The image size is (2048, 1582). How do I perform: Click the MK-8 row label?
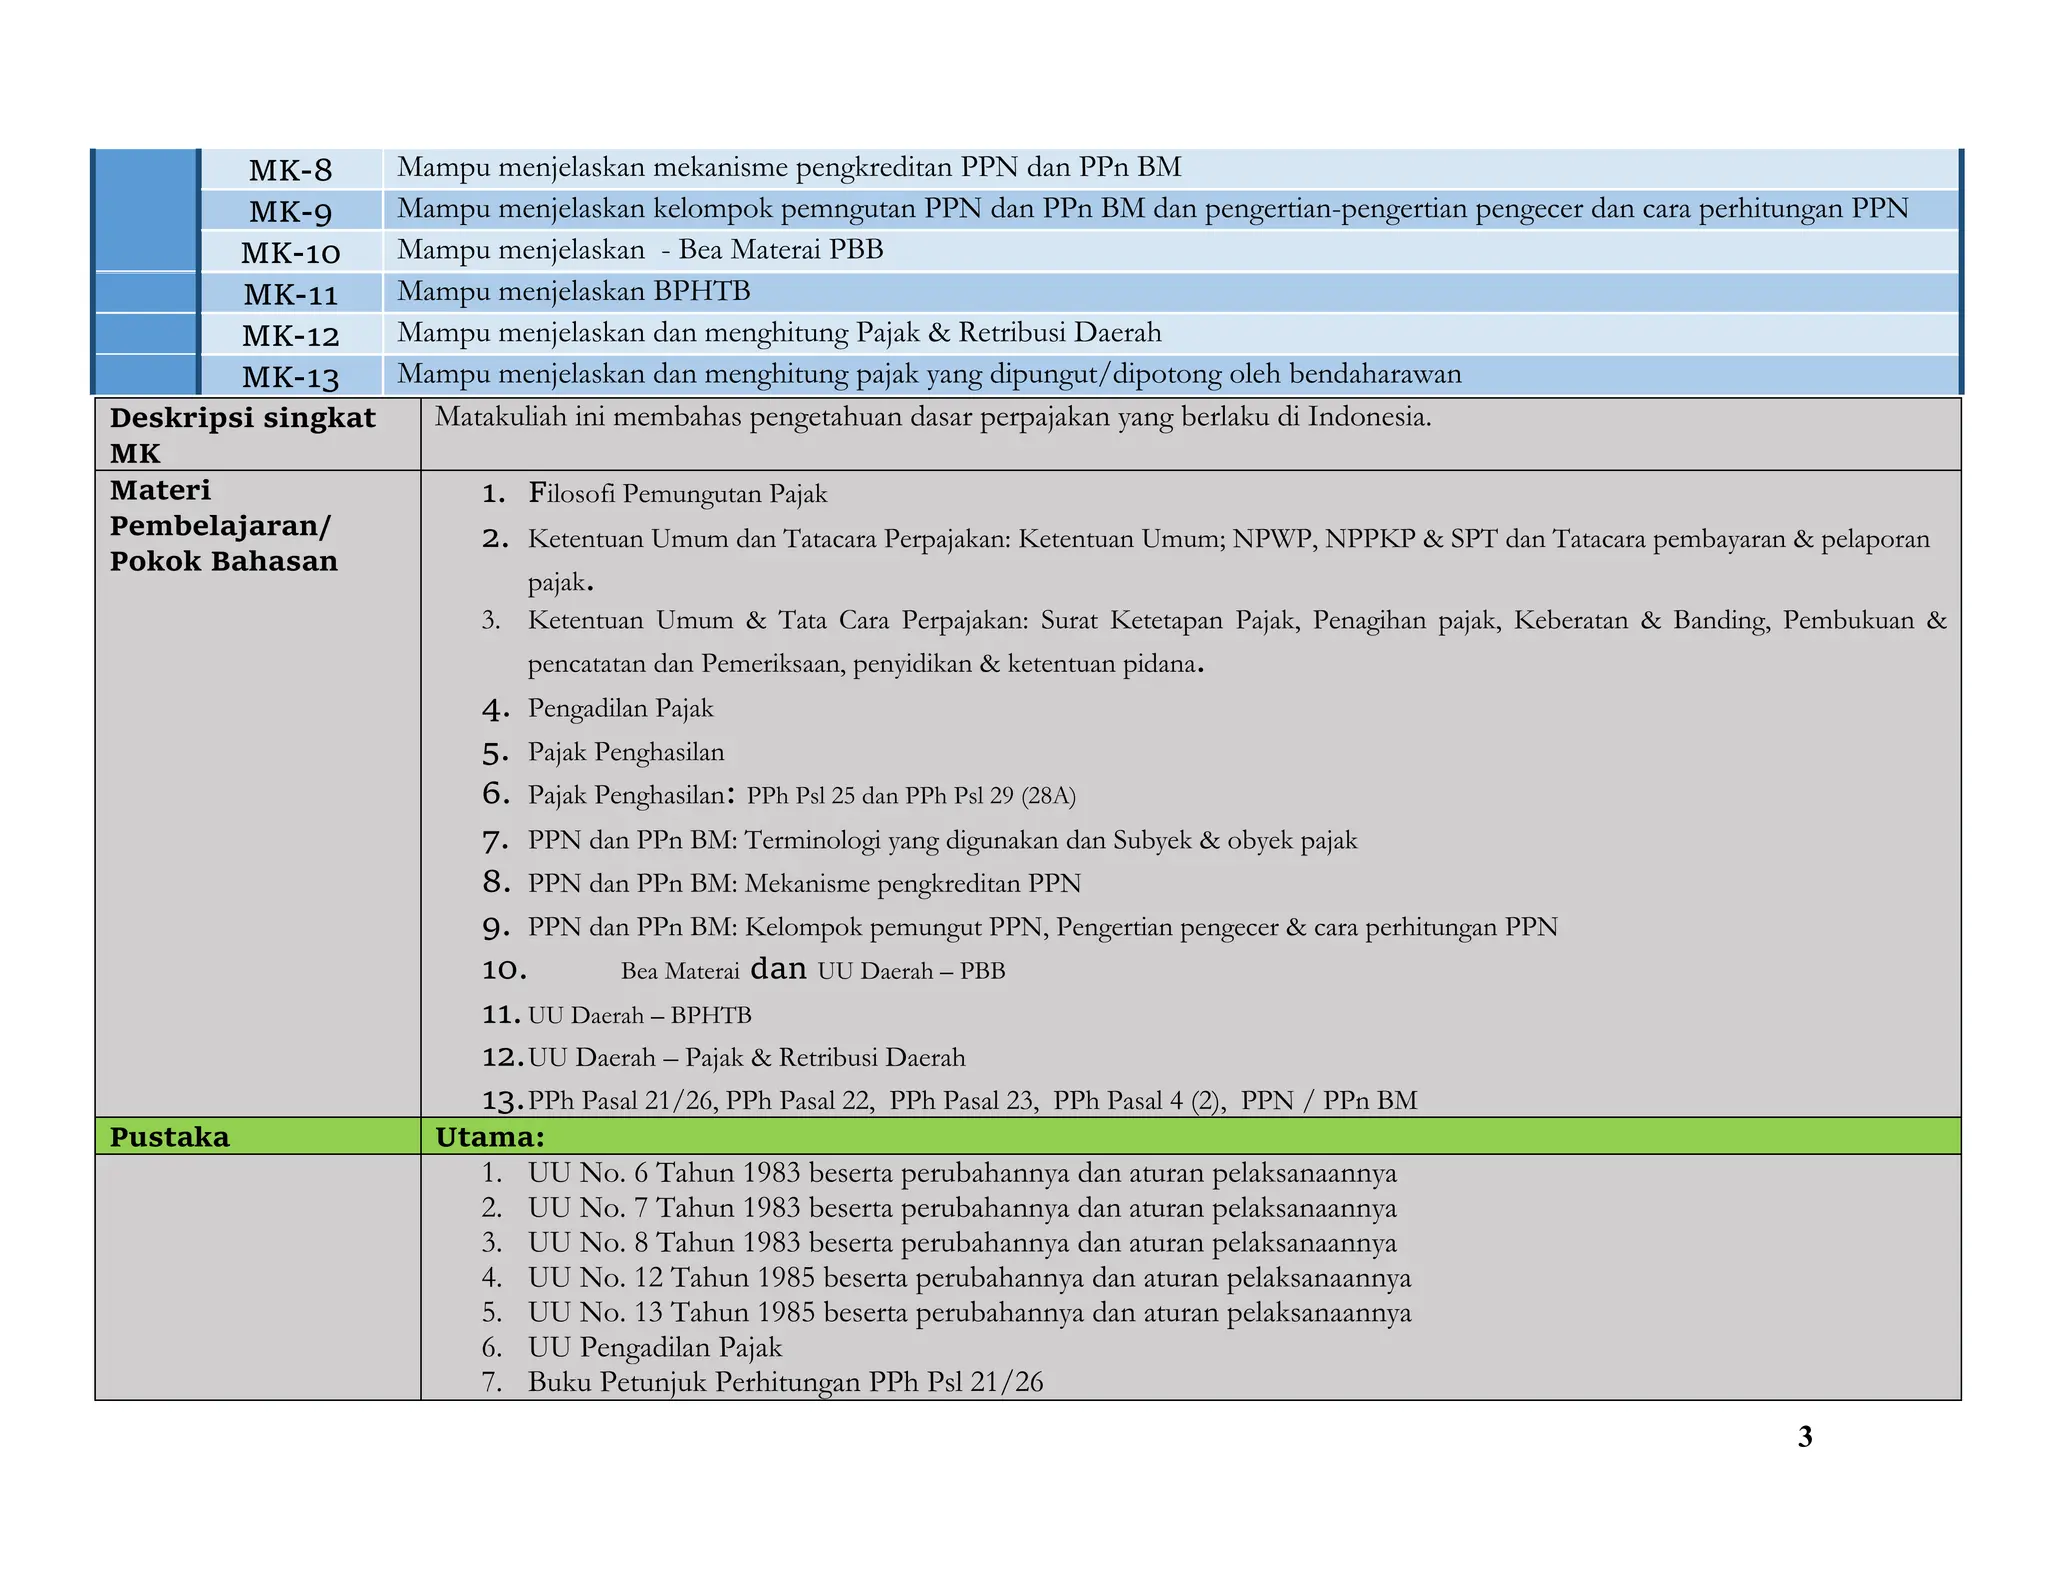click(290, 170)
